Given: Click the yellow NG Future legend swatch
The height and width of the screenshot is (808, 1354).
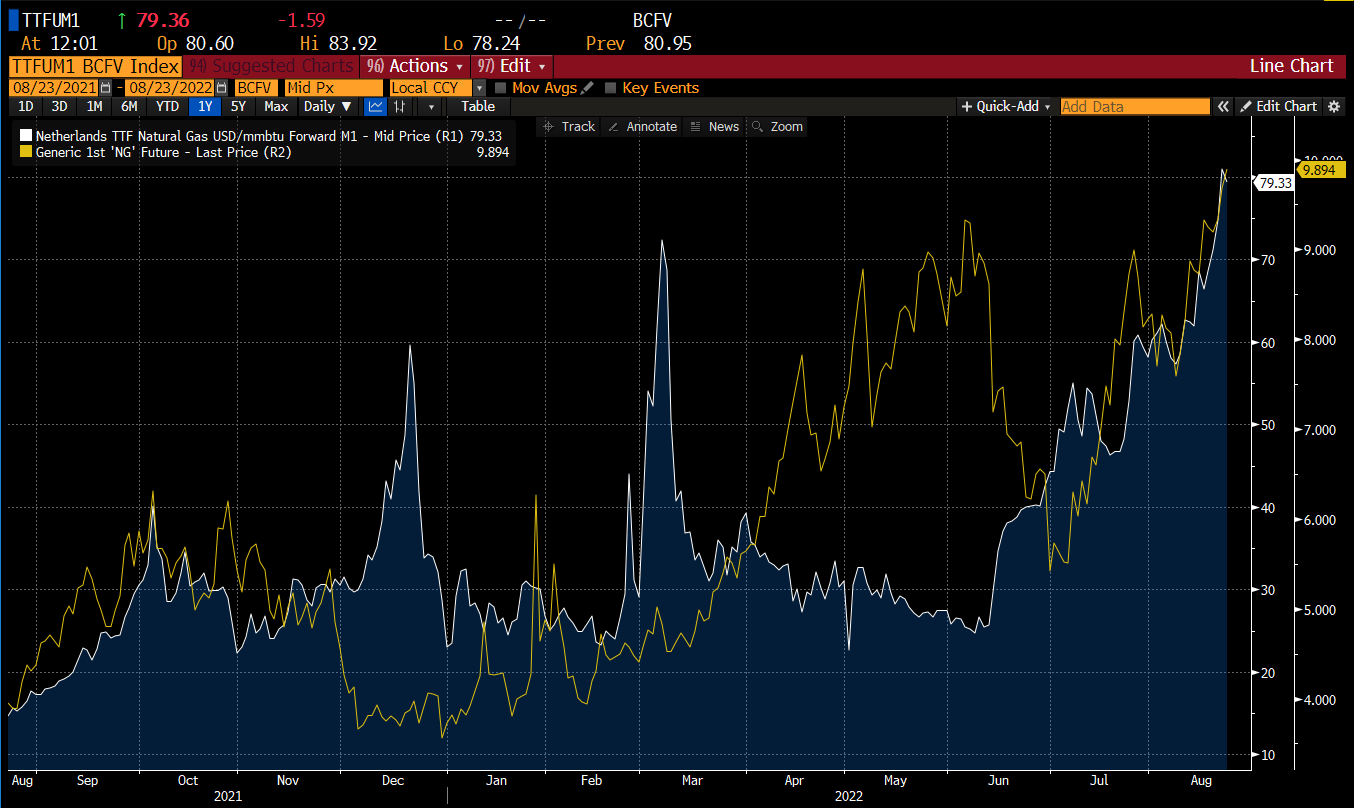Looking at the screenshot, I should click(x=26, y=152).
